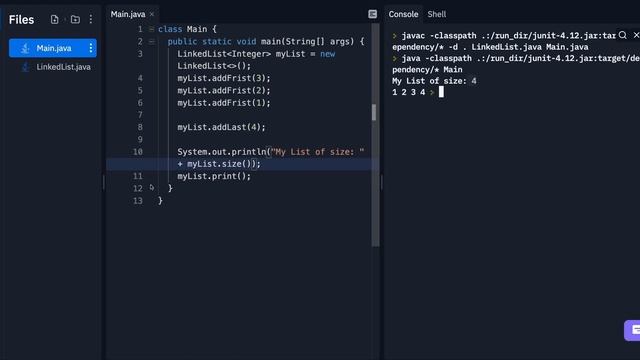640x360 pixels.
Task: Click the code line myList.addFrist(2);
Action: coord(224,90)
